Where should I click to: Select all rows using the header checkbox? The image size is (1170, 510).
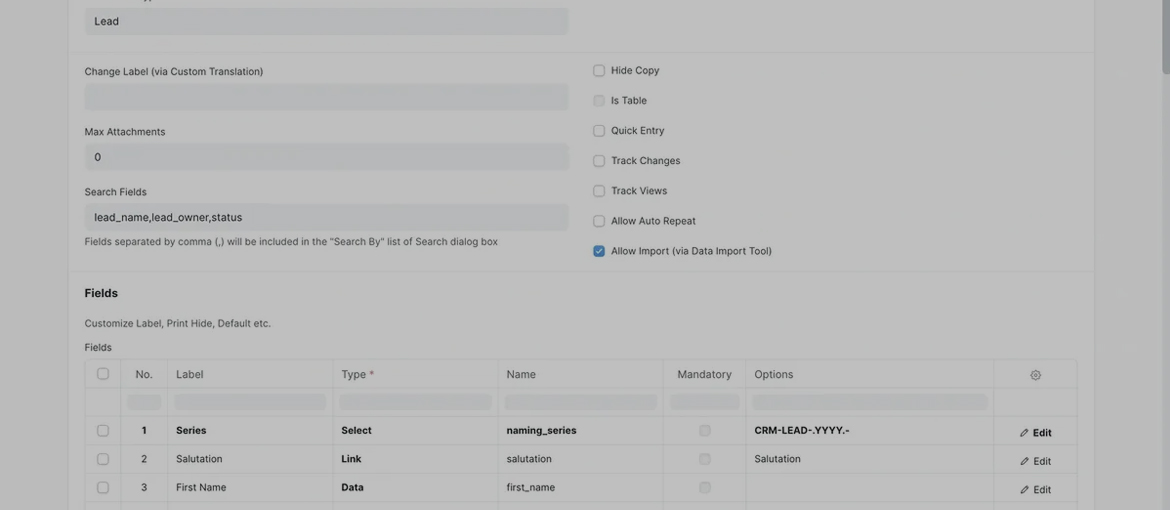click(103, 374)
